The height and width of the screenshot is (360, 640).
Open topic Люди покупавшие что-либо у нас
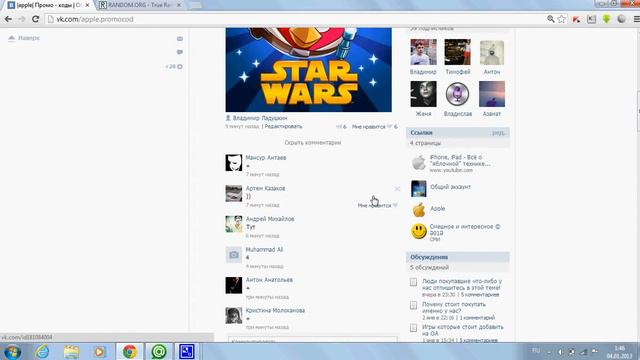(x=462, y=284)
